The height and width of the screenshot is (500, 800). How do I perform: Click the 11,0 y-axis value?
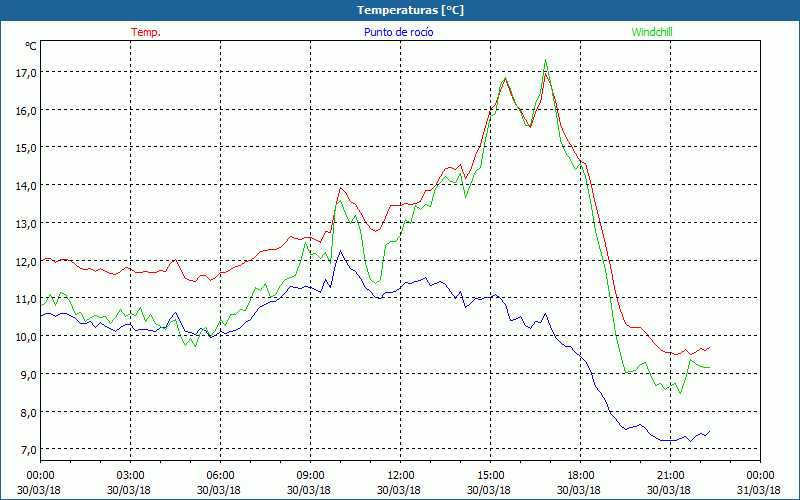pyautogui.click(x=27, y=298)
